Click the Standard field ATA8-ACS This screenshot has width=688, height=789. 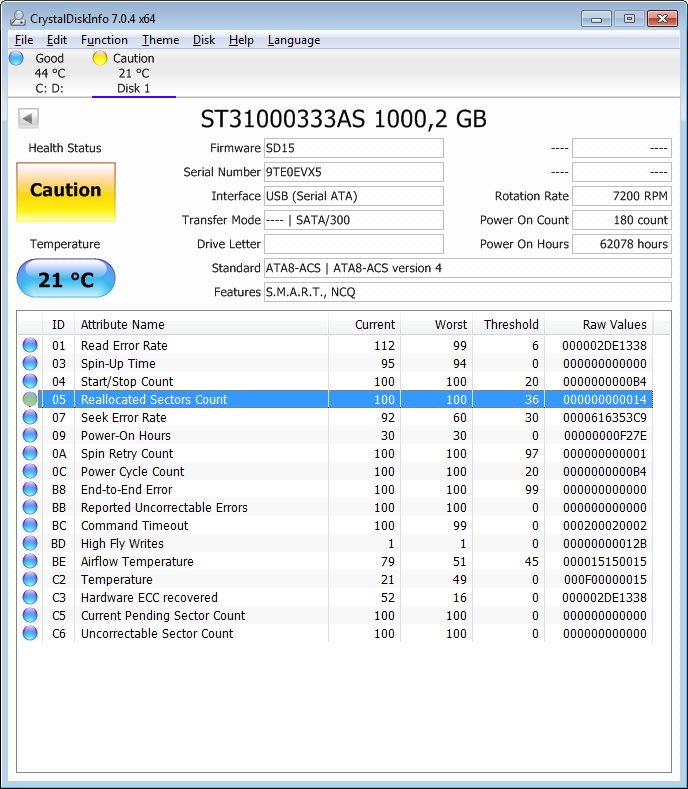468,268
